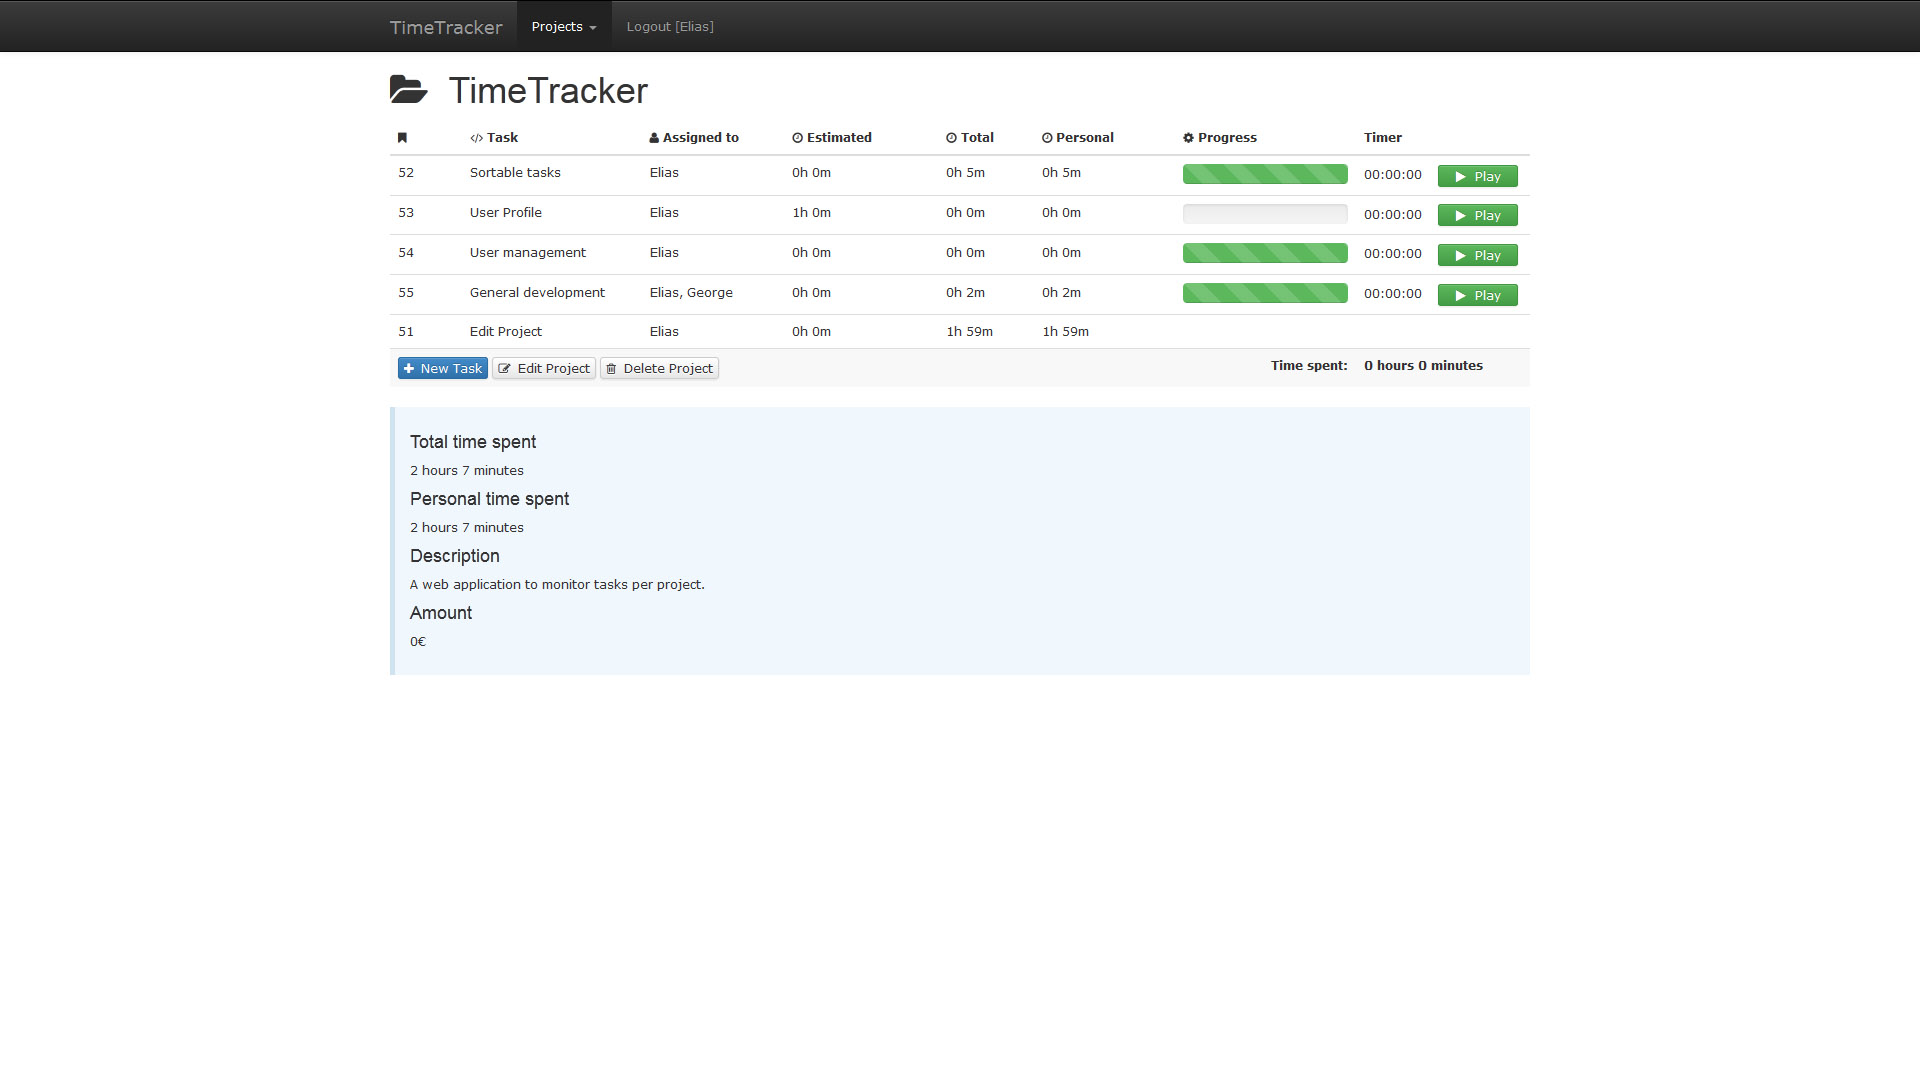Image resolution: width=1920 pixels, height=1080 pixels.
Task: Go to TimeTracker brand home link
Action: click(446, 27)
